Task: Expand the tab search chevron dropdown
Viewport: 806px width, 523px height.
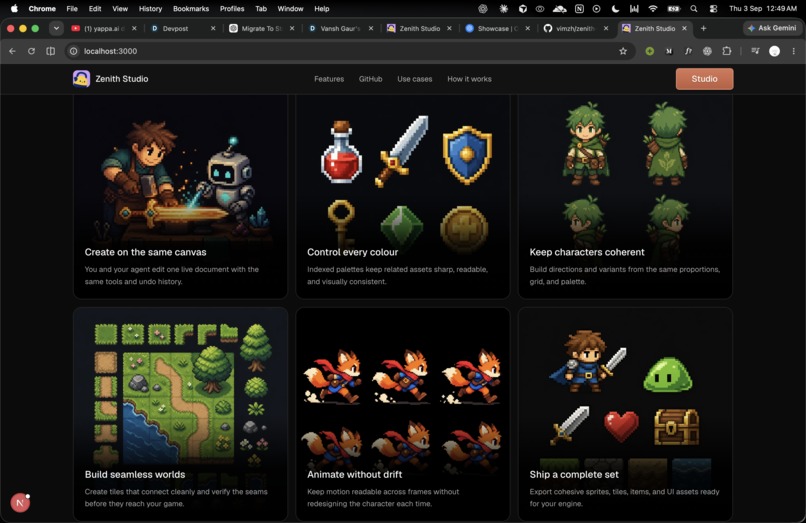Action: coord(56,28)
